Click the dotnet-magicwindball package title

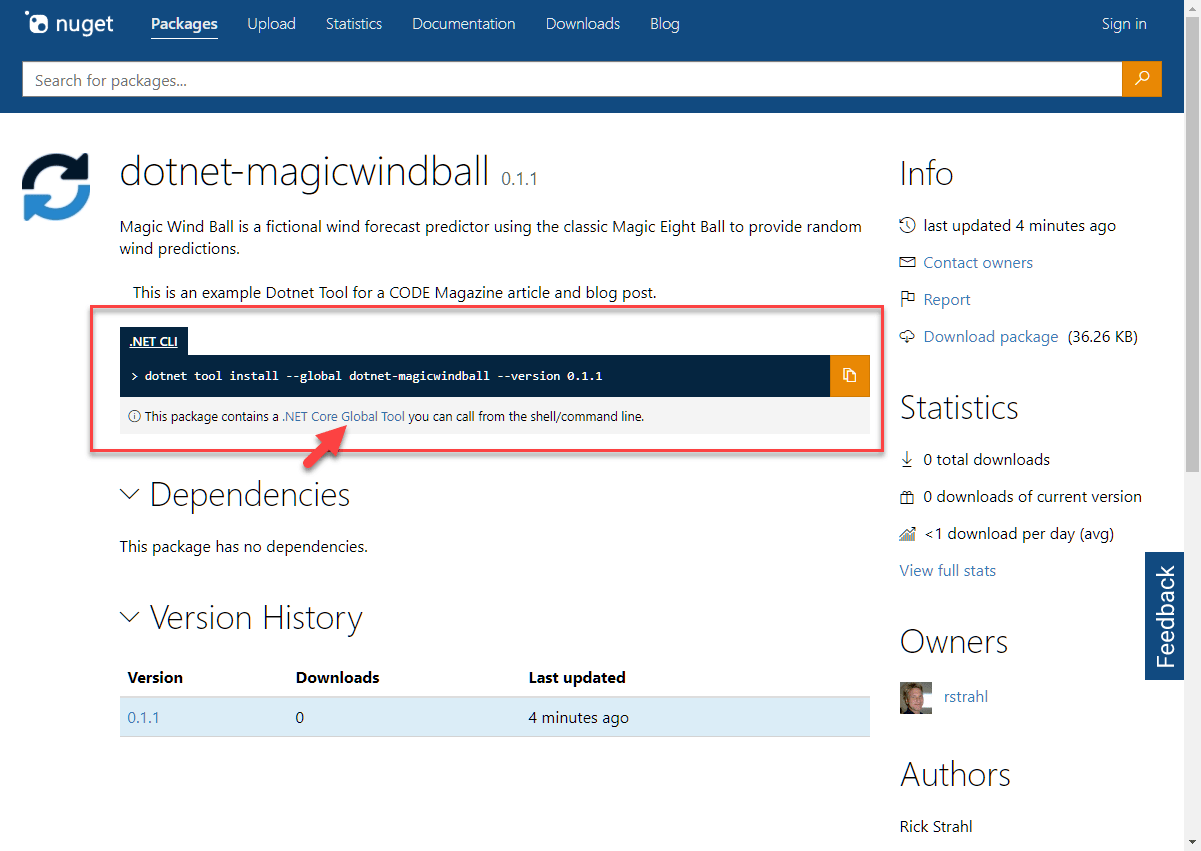(x=305, y=171)
